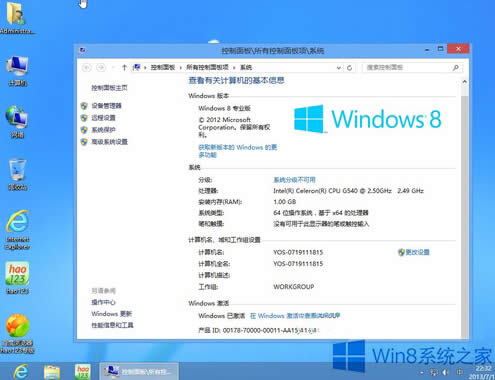This screenshot has width=495, height=380.
Task: Click the get more Windows features link
Action: coord(238,151)
